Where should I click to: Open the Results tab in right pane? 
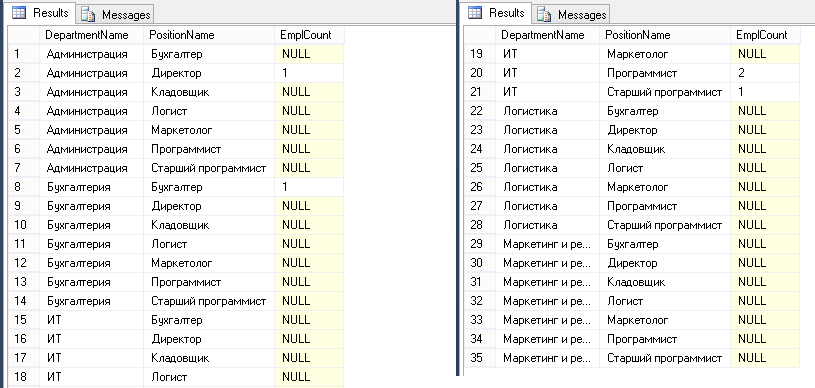pyautogui.click(x=496, y=13)
